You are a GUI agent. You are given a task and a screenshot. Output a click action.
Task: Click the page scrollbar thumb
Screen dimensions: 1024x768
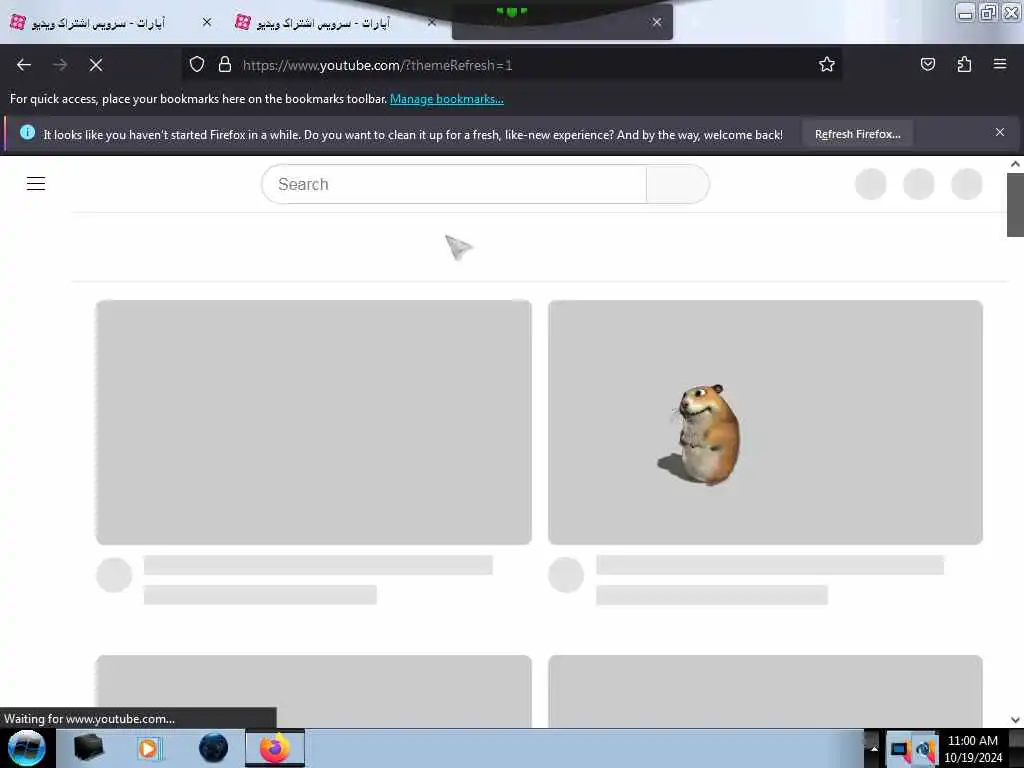(x=1015, y=204)
